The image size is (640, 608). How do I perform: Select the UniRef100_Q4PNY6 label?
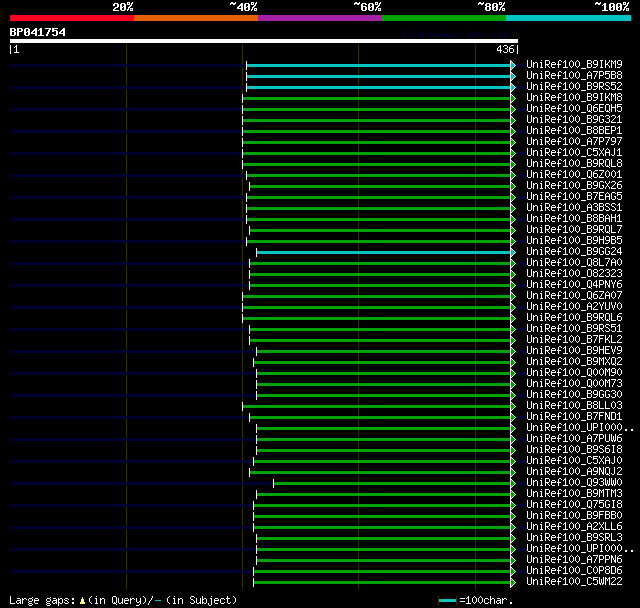[x=574, y=285]
